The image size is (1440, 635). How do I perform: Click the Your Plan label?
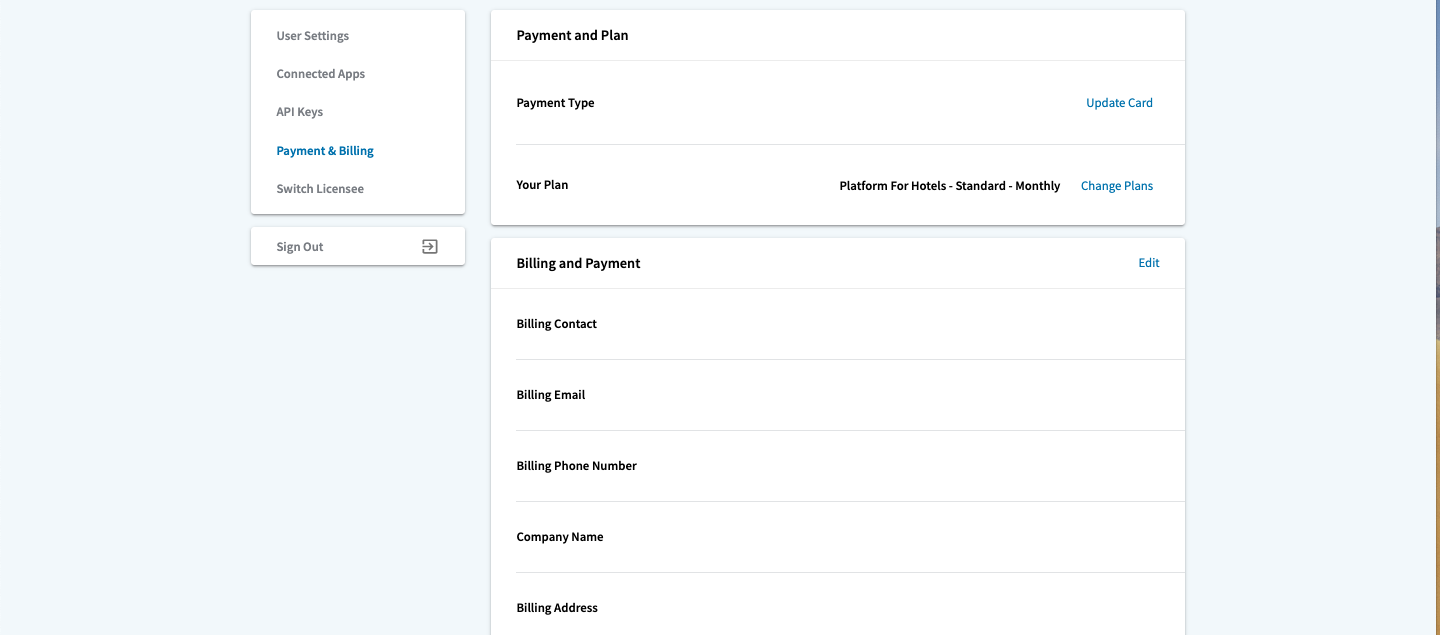click(543, 185)
